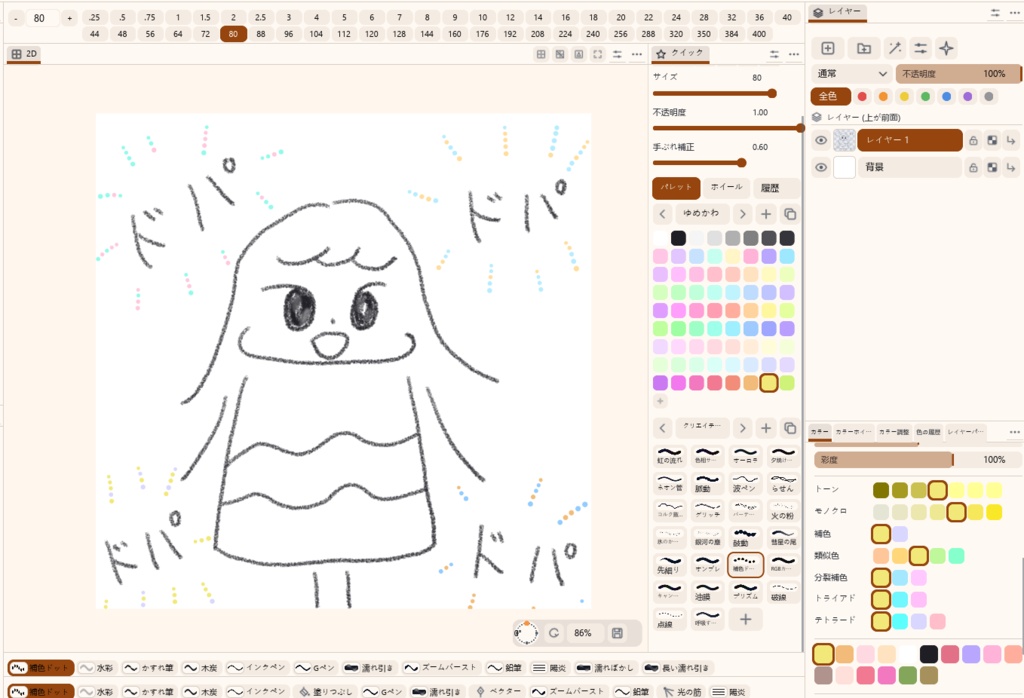
Task: Go to previous brush set before クリエイテ
Action: (x=663, y=428)
